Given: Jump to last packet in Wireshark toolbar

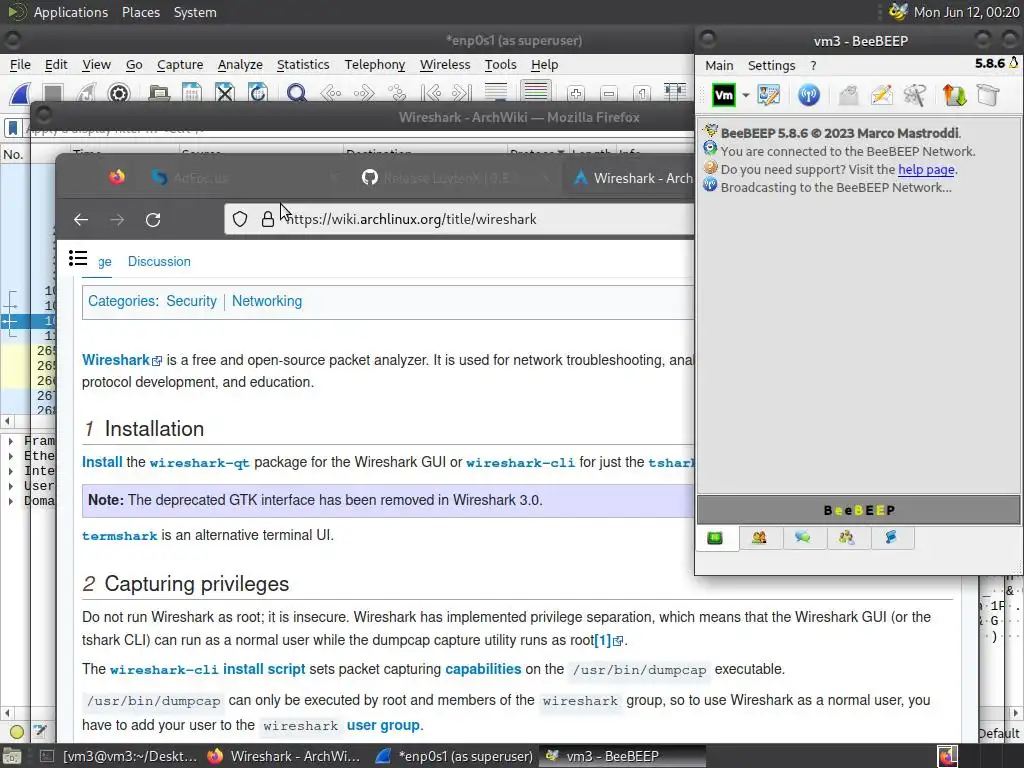Looking at the screenshot, I should click(463, 93).
